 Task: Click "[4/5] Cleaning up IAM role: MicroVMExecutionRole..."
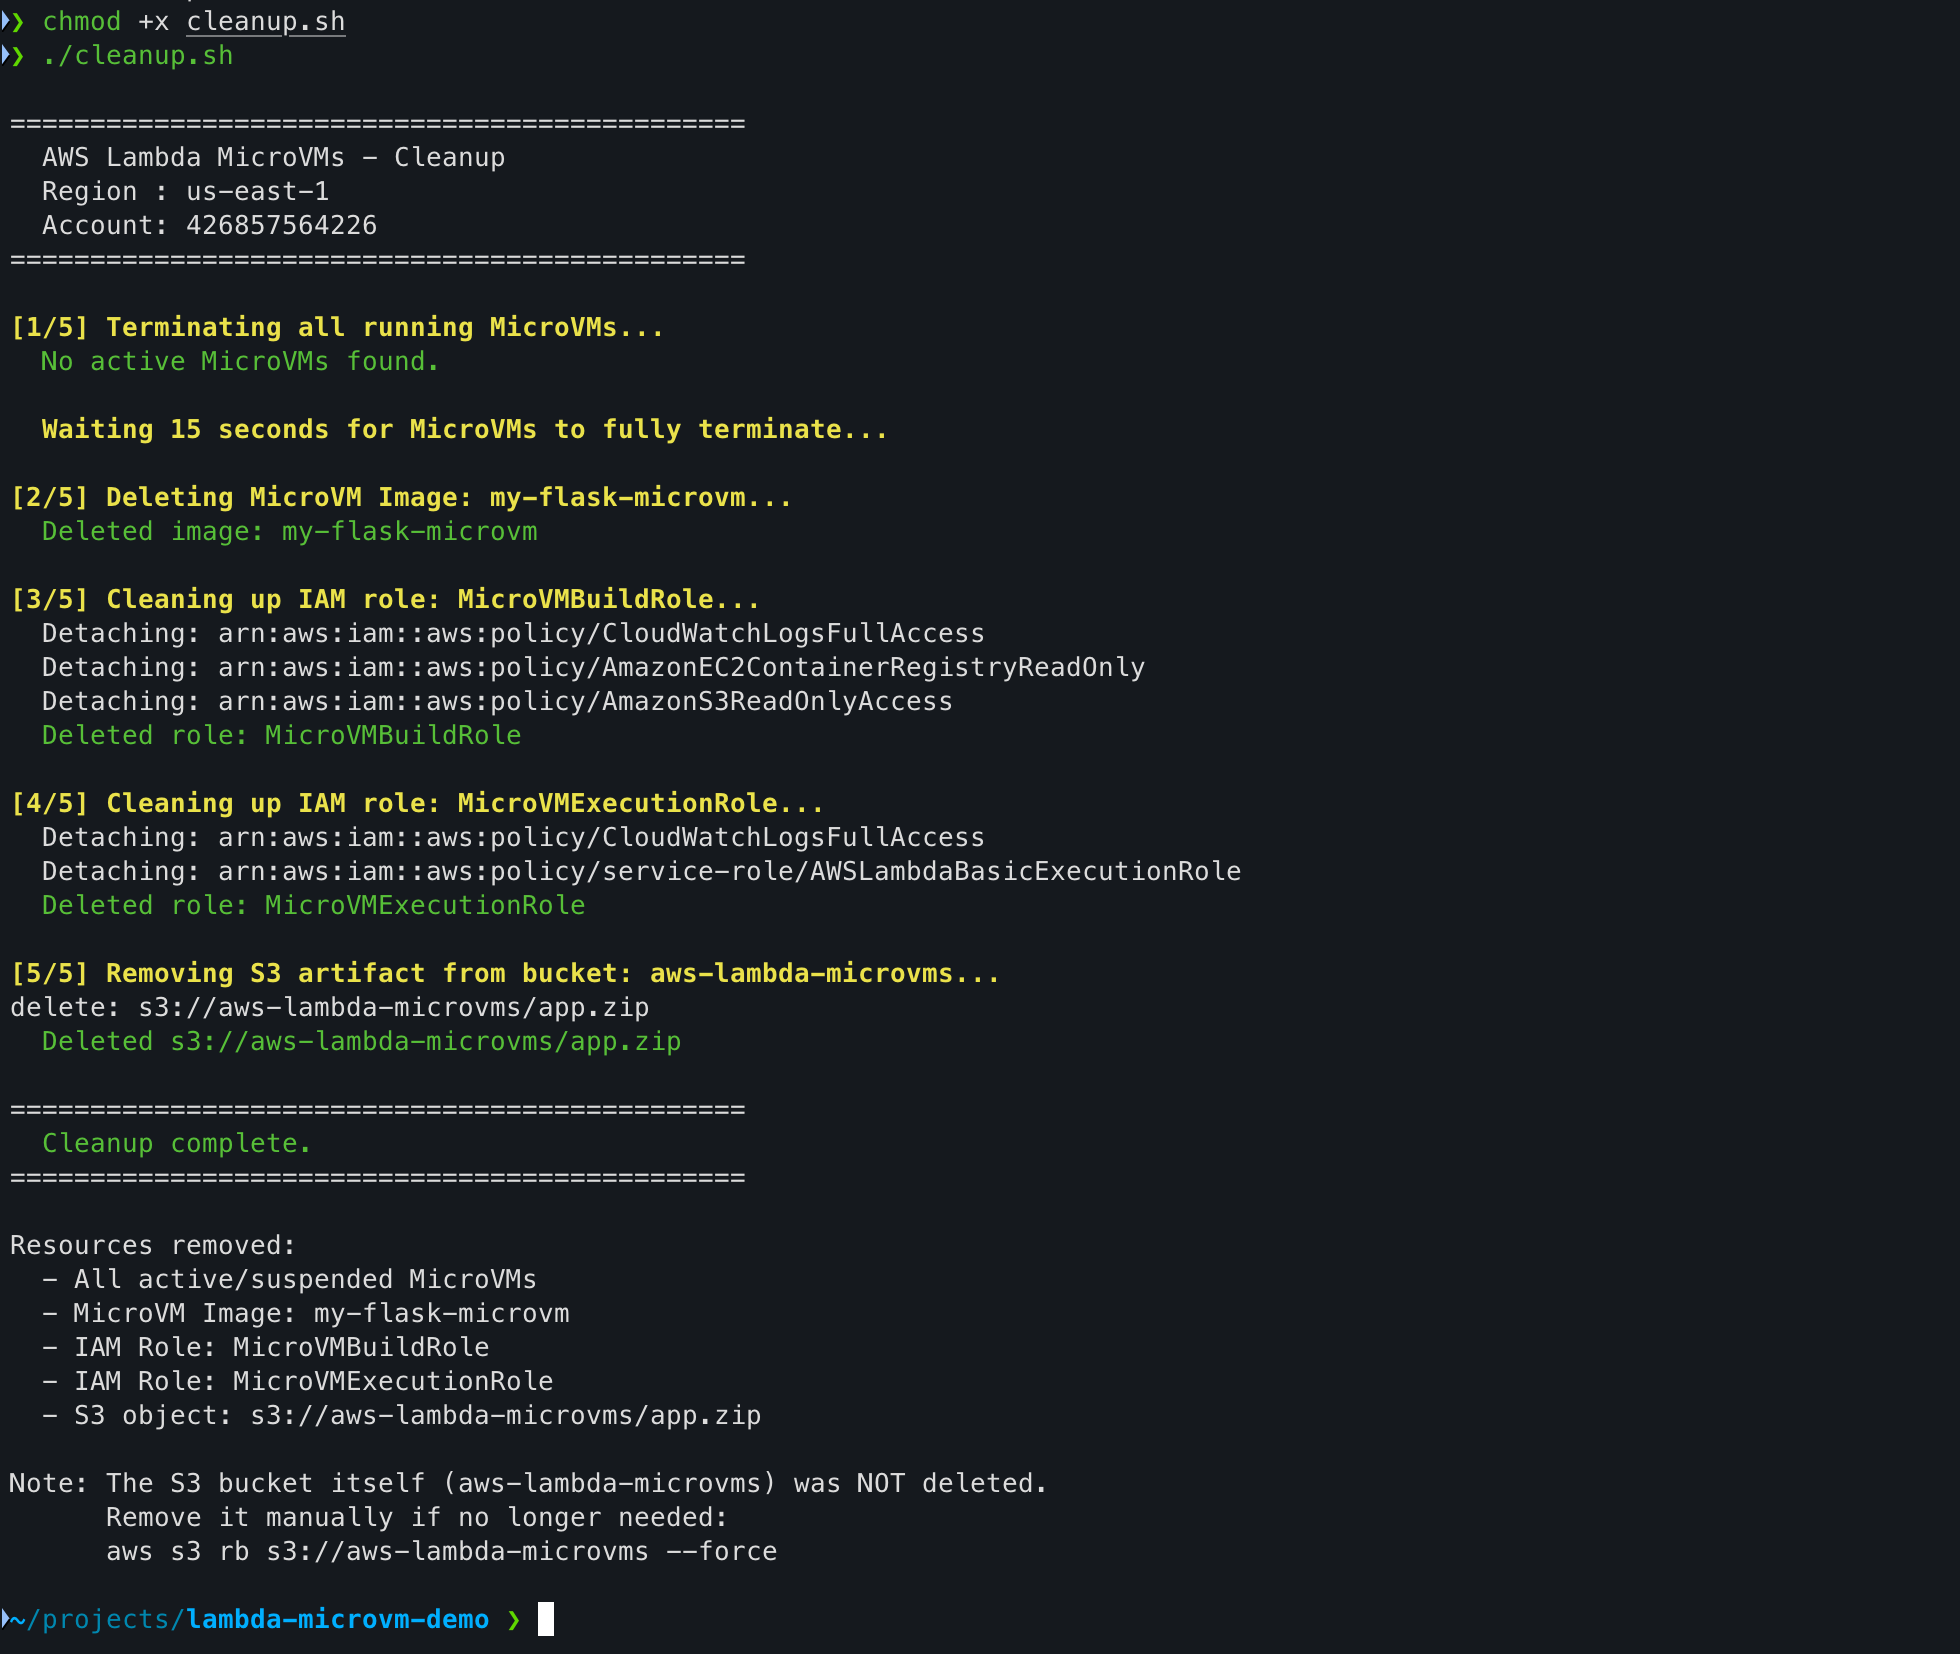[417, 803]
